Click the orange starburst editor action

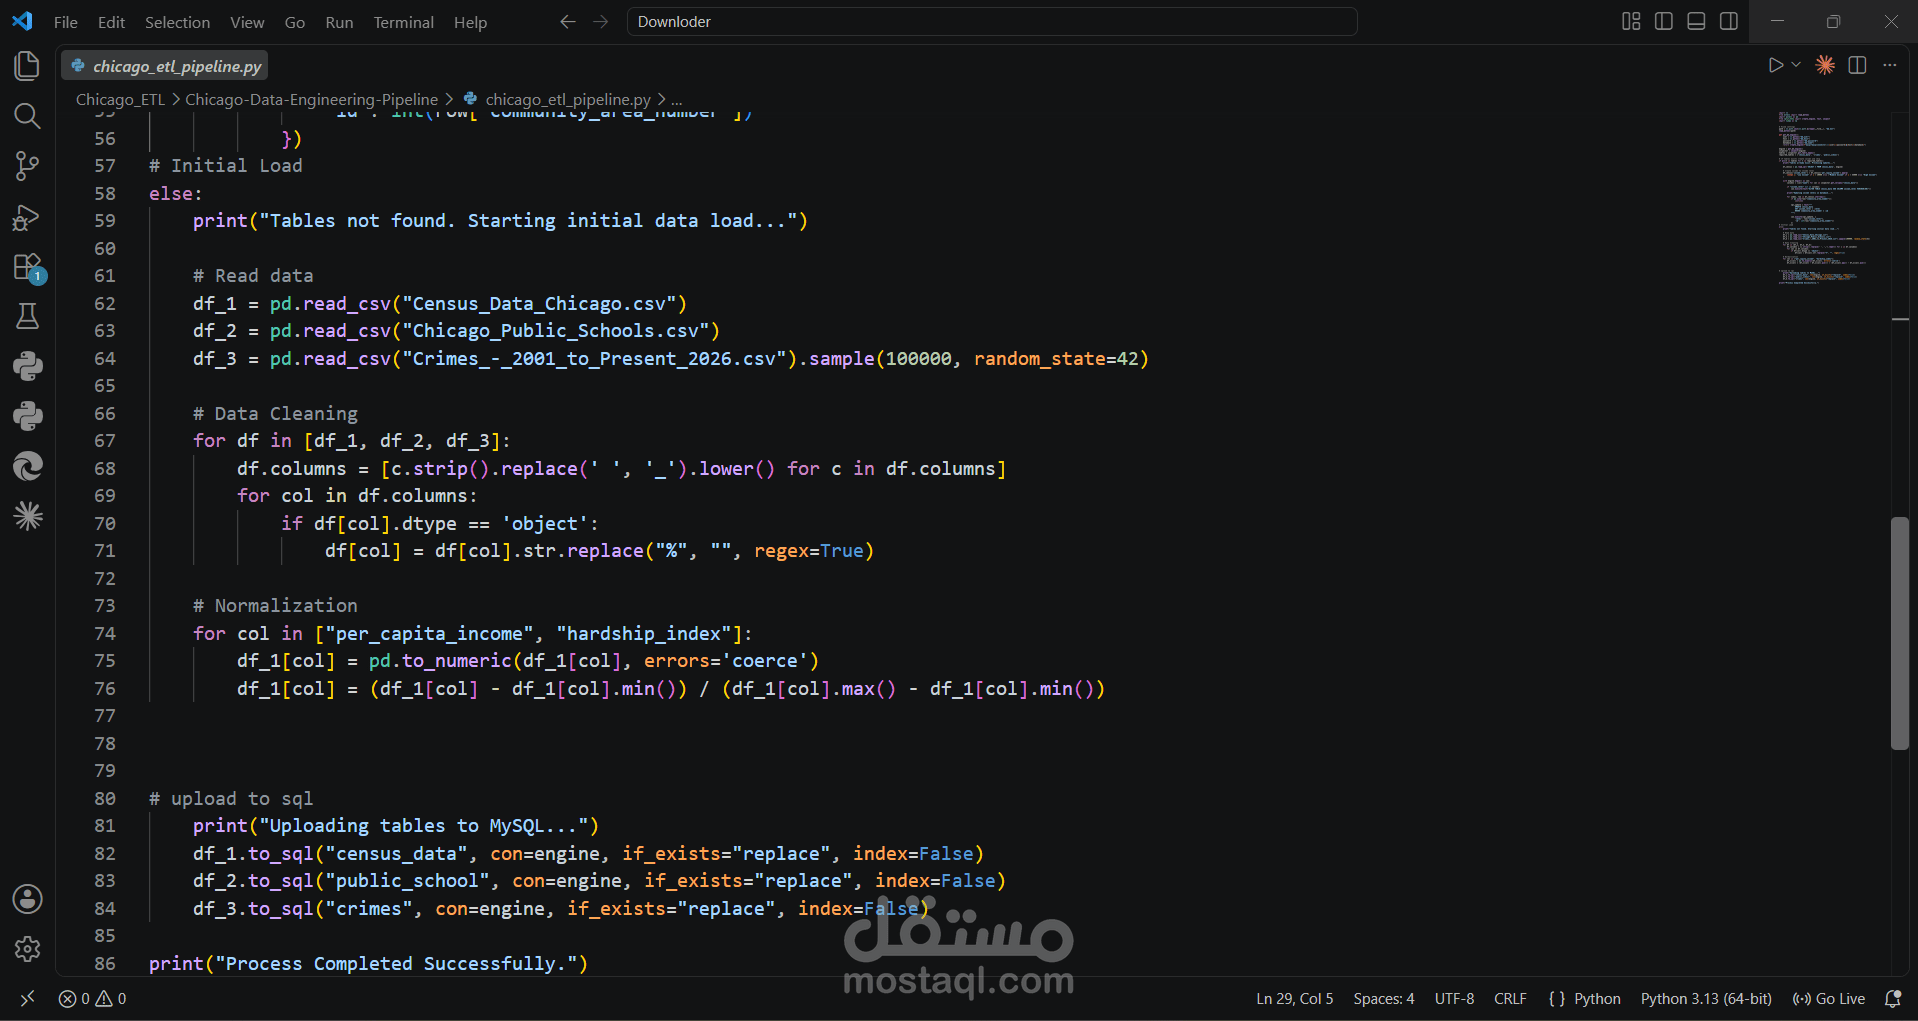[1825, 65]
